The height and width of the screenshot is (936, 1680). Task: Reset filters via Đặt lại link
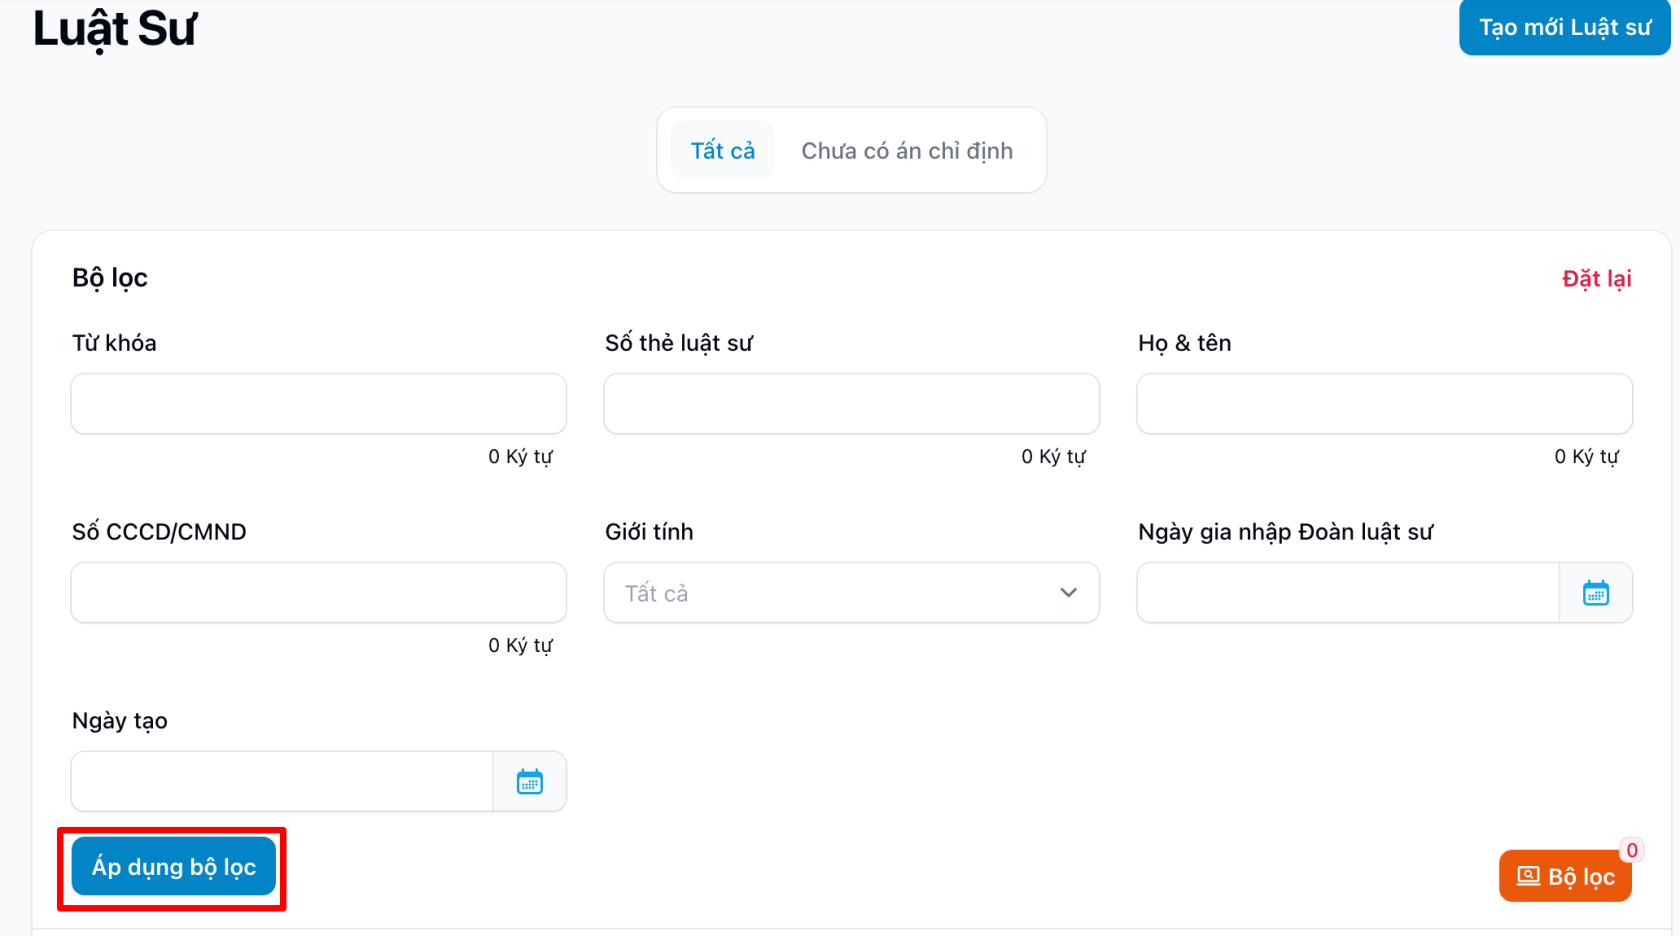pyautogui.click(x=1596, y=279)
